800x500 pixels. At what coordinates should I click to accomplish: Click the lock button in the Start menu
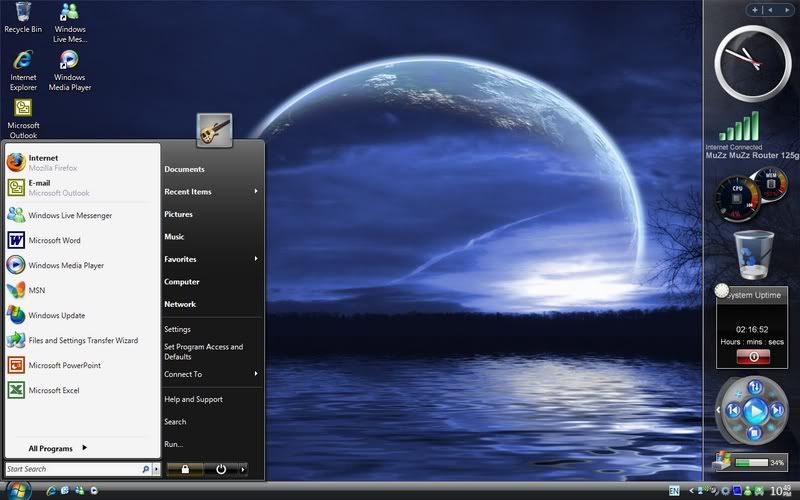(184, 468)
